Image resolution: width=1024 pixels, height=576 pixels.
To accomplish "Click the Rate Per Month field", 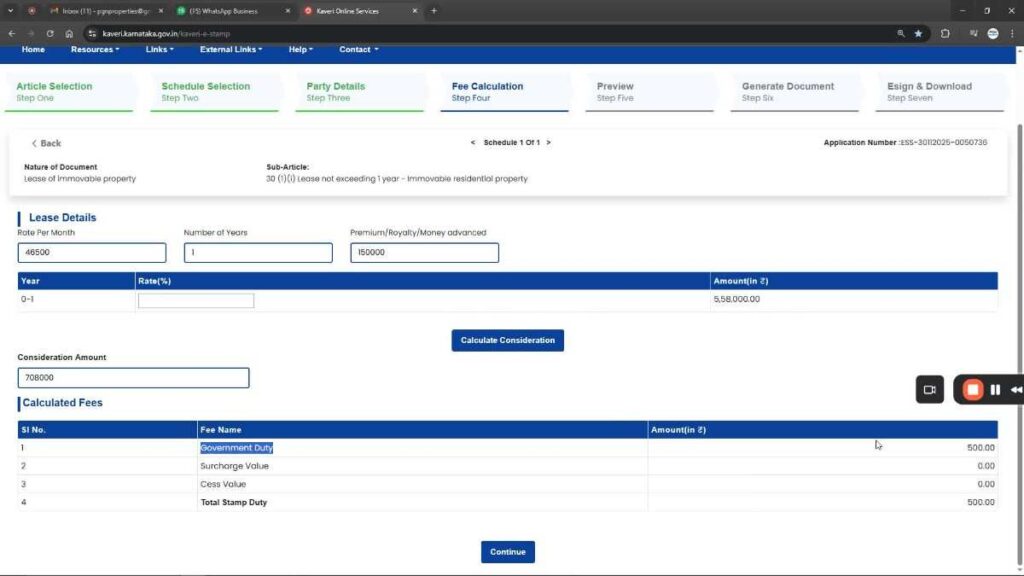I will coord(92,253).
